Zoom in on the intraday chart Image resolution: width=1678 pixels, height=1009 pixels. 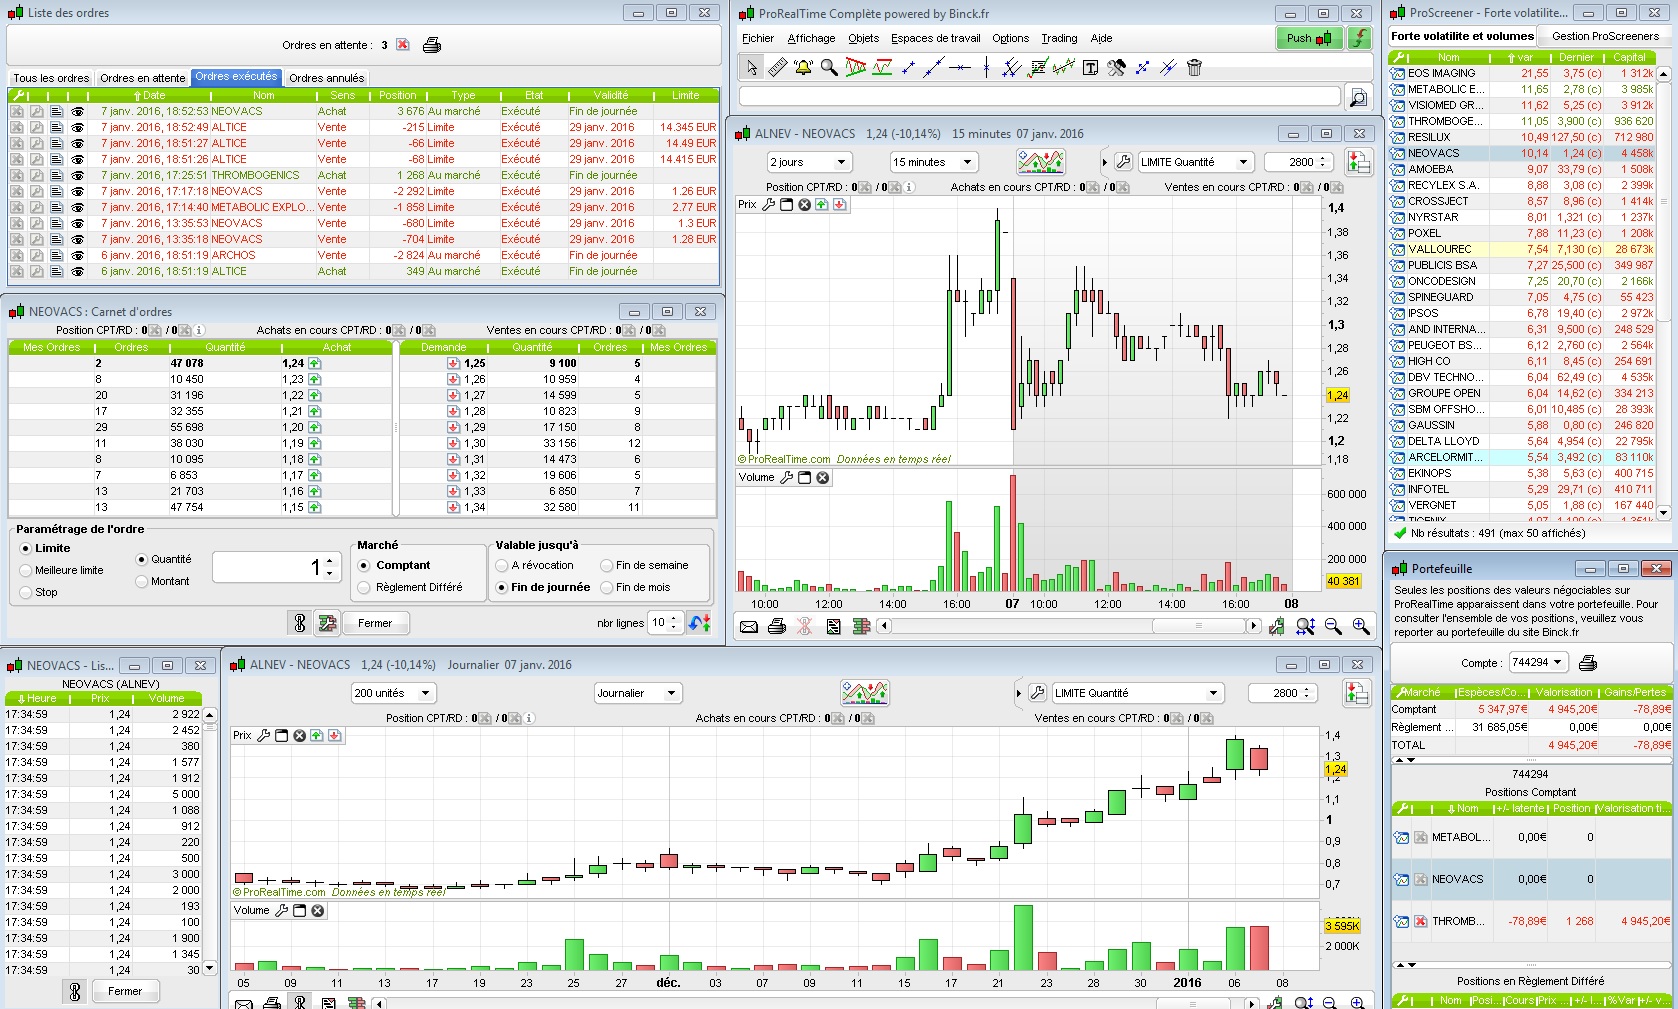pyautogui.click(x=1361, y=626)
